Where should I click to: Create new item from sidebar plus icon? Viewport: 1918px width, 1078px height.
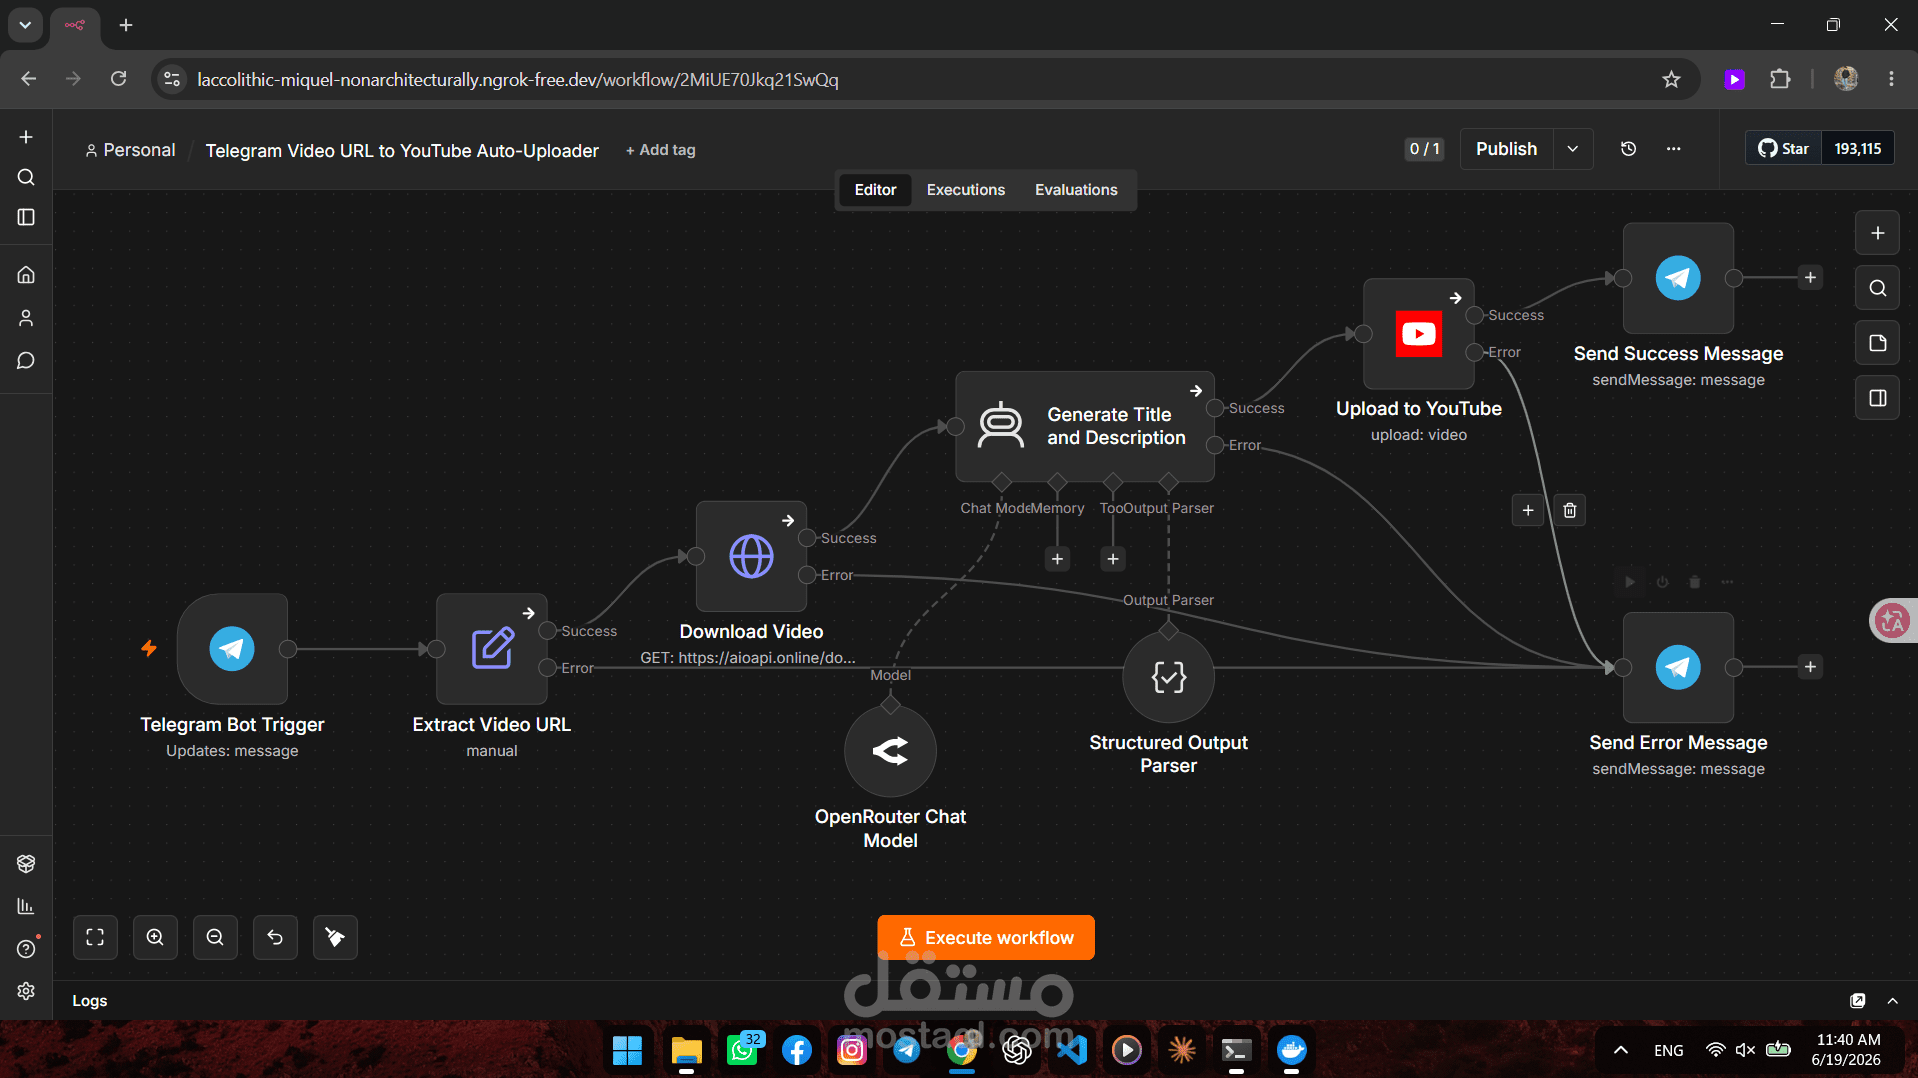tap(26, 137)
